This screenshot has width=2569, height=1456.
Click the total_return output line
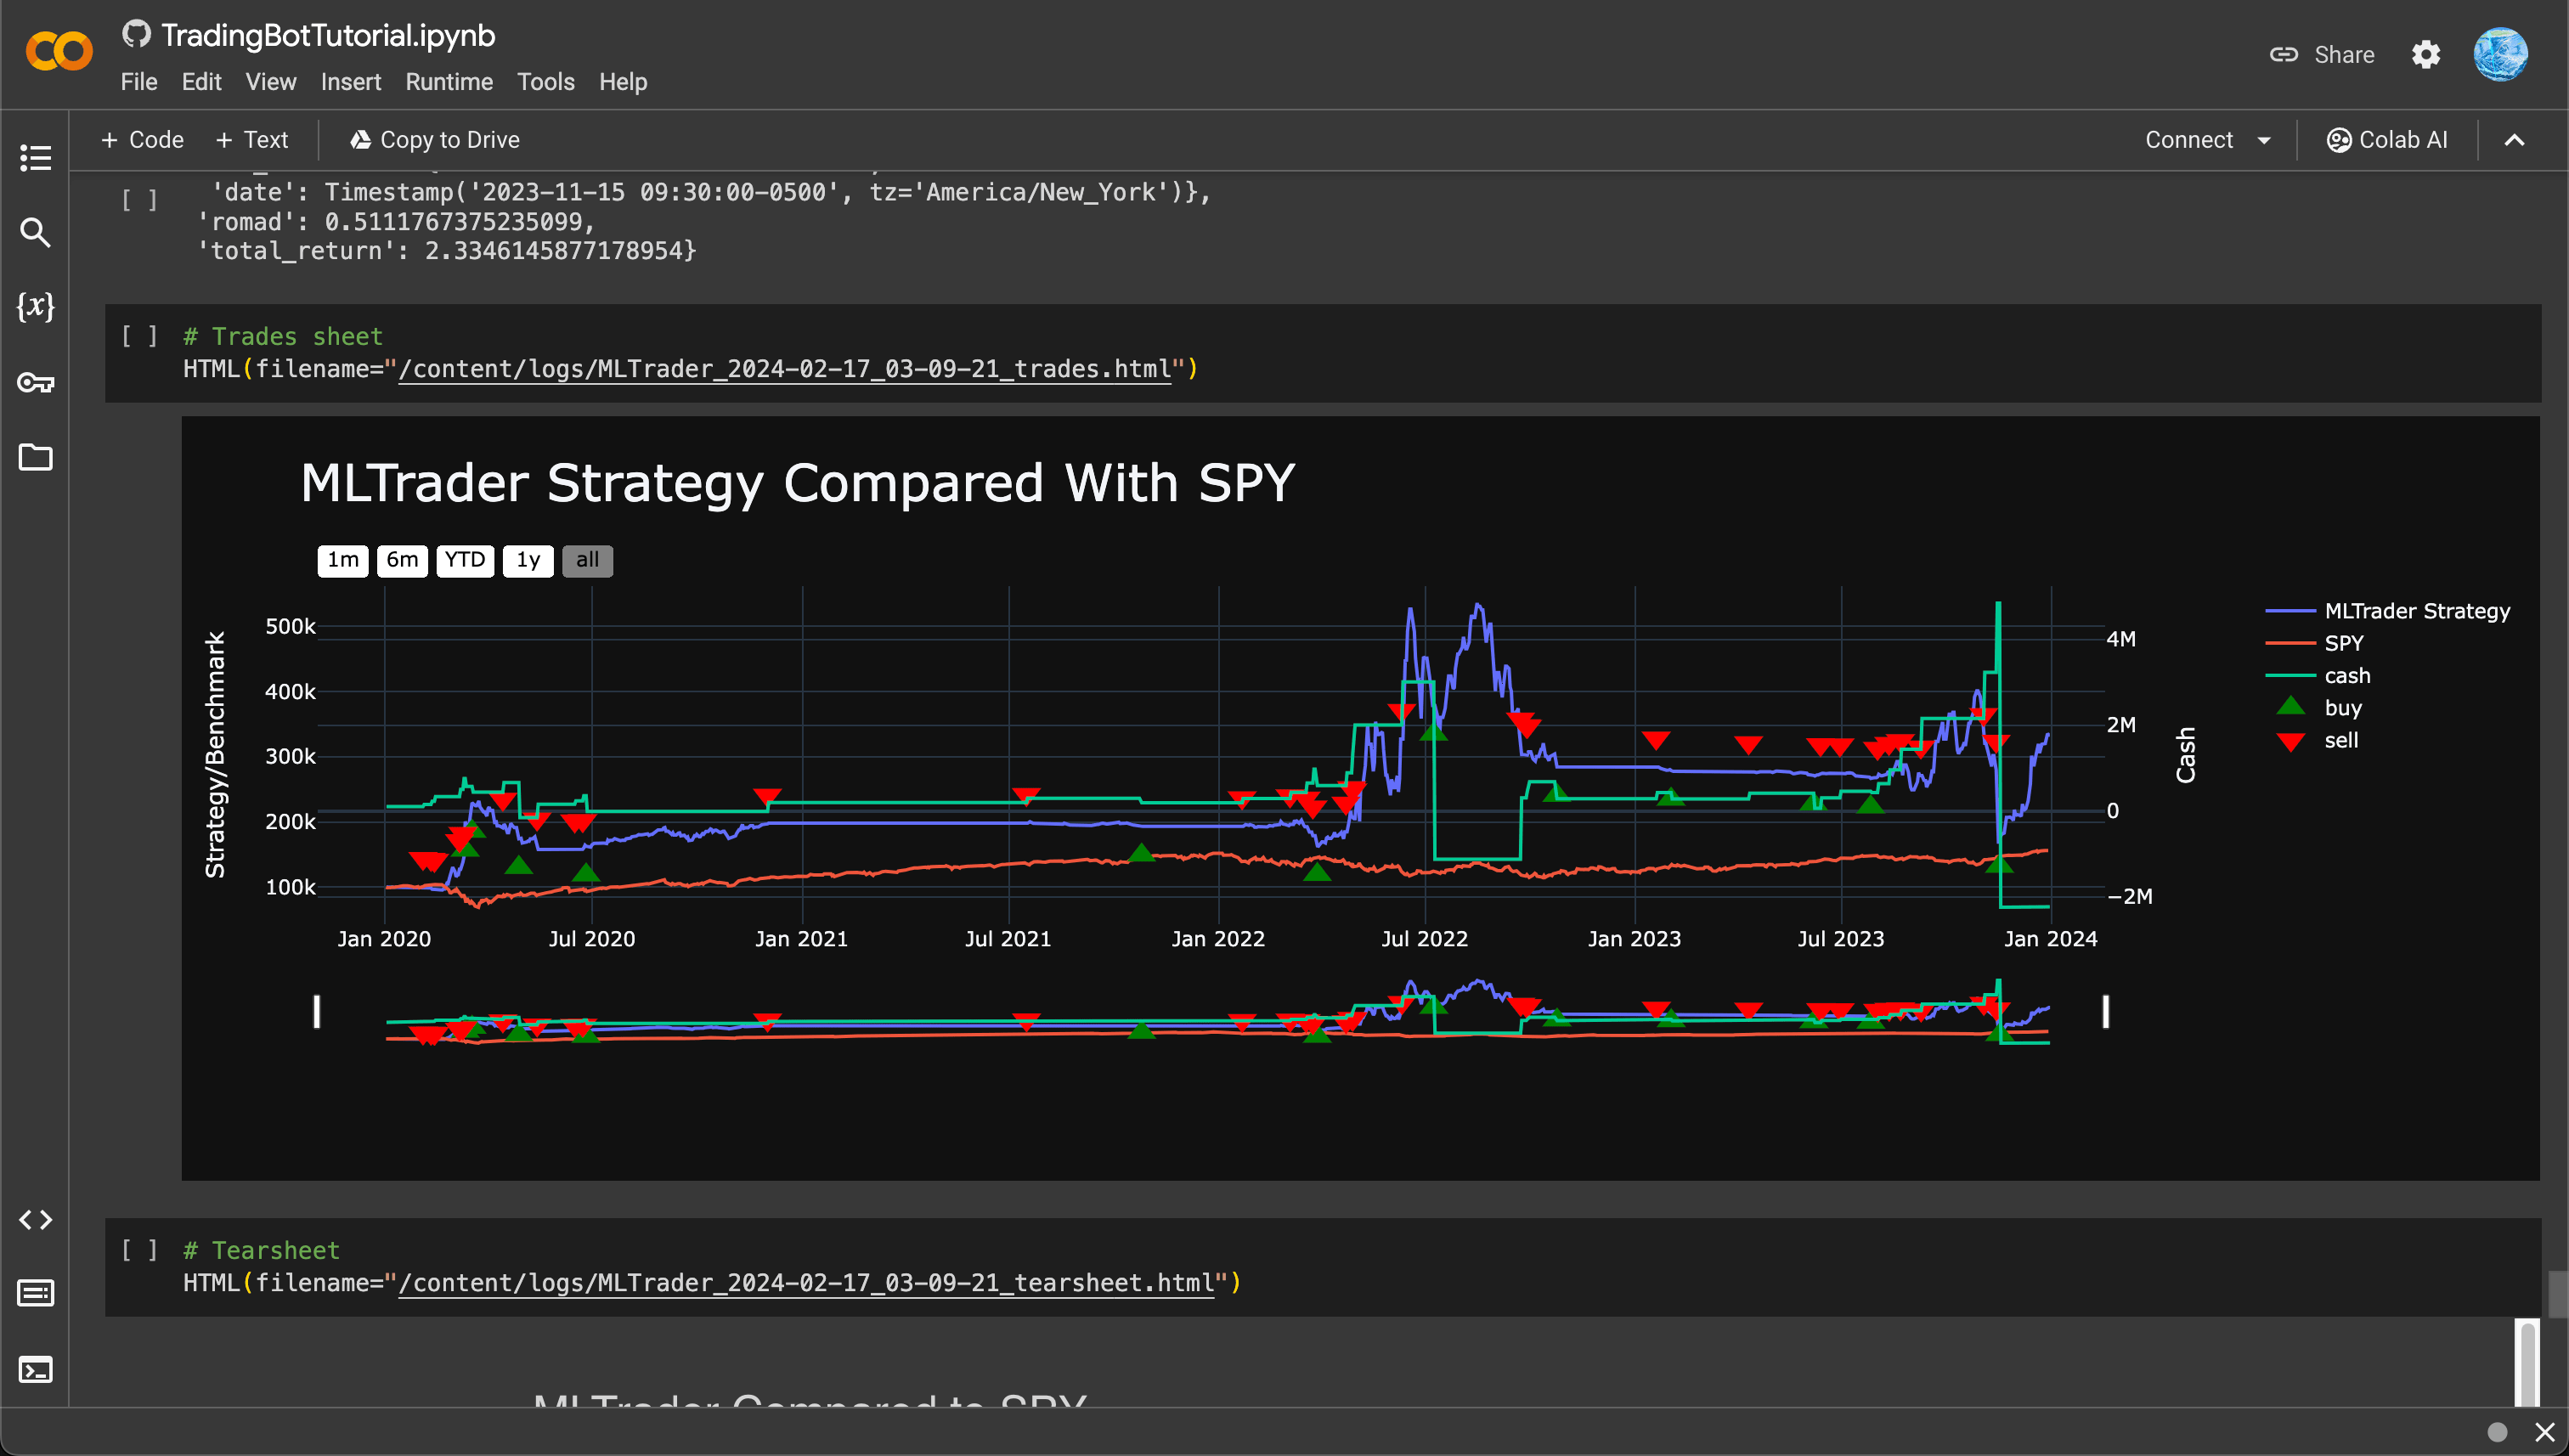[447, 251]
